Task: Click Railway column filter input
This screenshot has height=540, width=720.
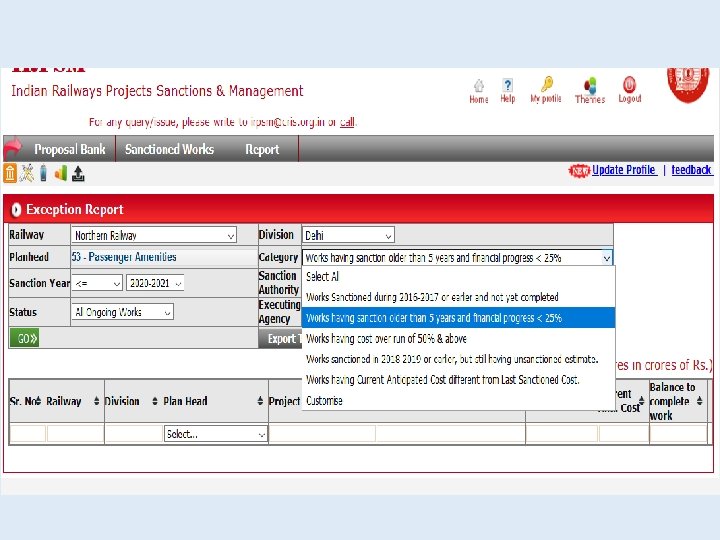Action: point(75,434)
